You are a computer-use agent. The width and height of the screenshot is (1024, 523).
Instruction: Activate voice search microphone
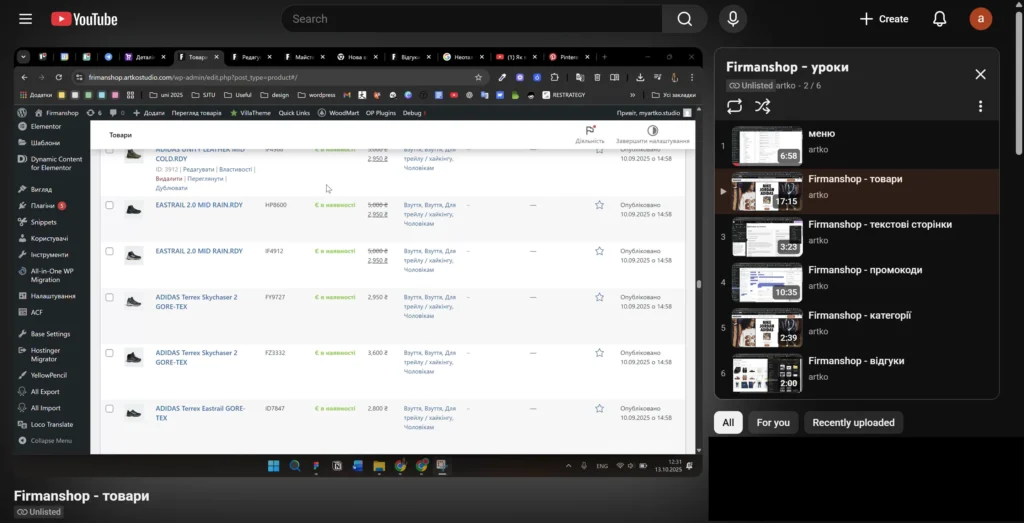733,19
